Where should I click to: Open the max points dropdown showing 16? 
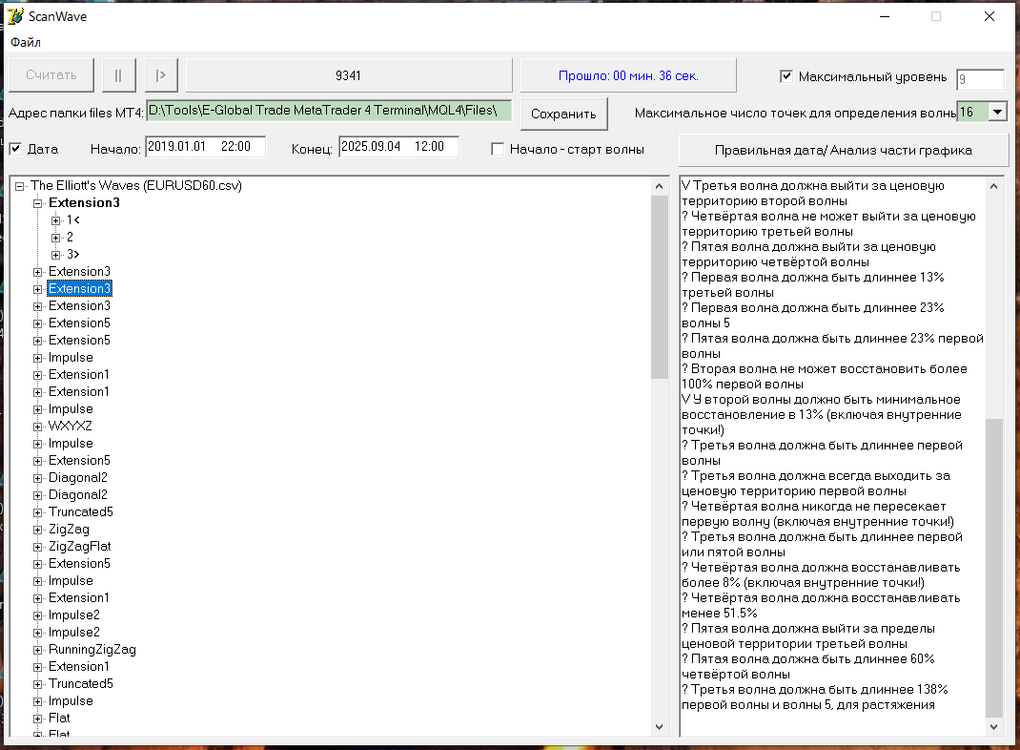(998, 112)
